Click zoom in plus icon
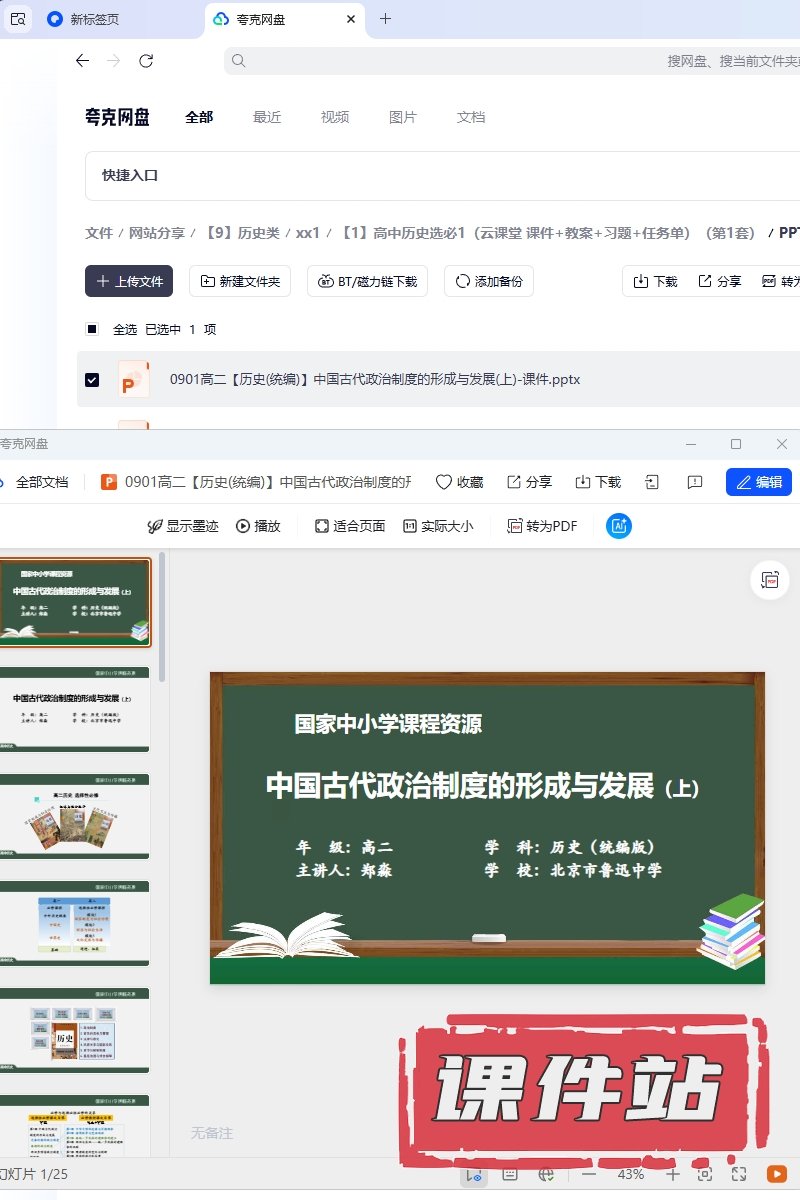The width and height of the screenshot is (800, 1200). 672,1174
